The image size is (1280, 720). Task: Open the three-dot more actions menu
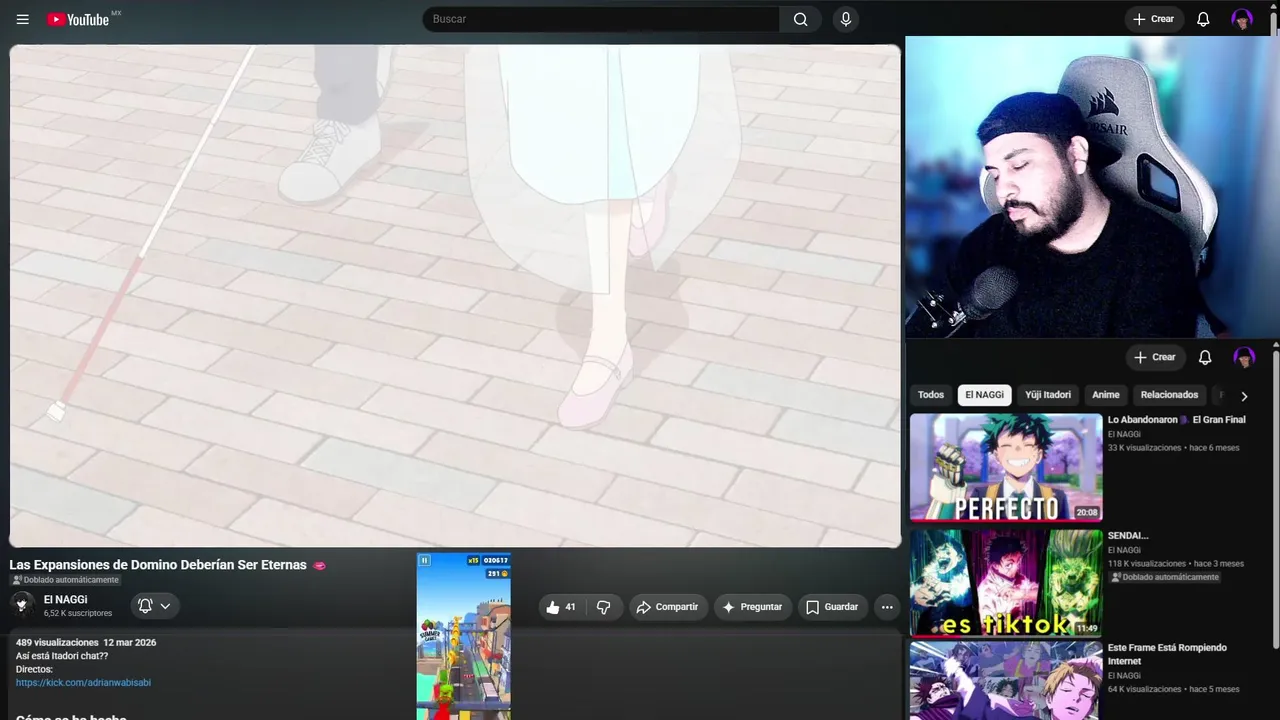point(887,607)
